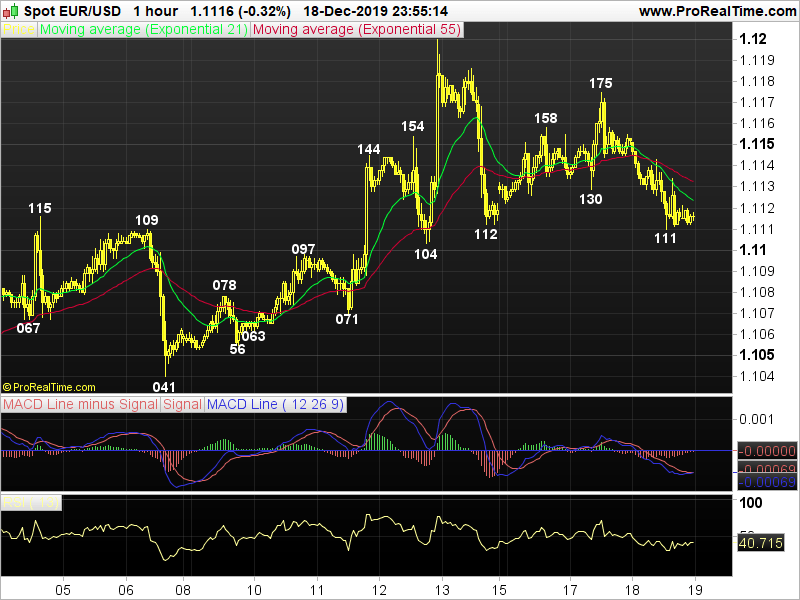Viewport: 800px width, 600px height.
Task: Click the 154 high annotation
Action: click(412, 126)
